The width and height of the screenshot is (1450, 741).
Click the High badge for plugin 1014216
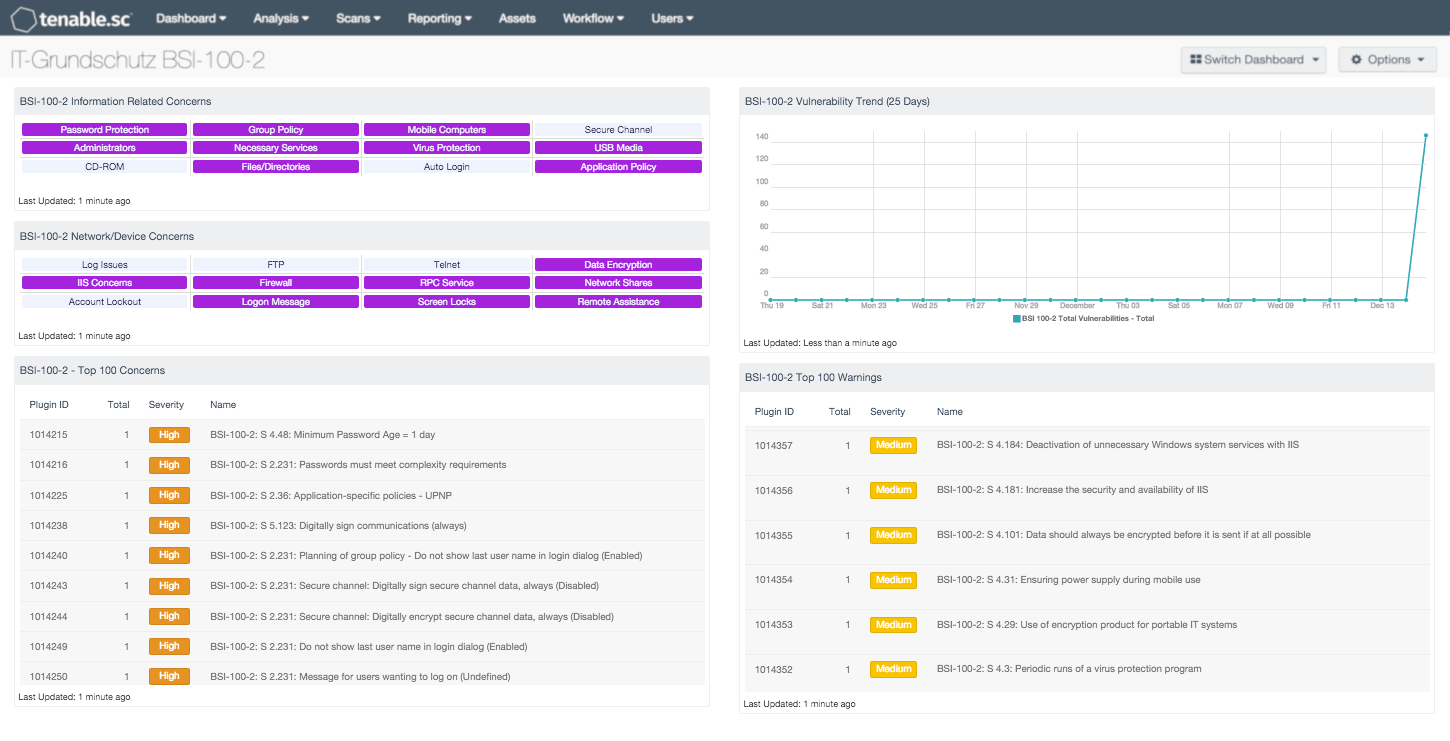point(169,465)
